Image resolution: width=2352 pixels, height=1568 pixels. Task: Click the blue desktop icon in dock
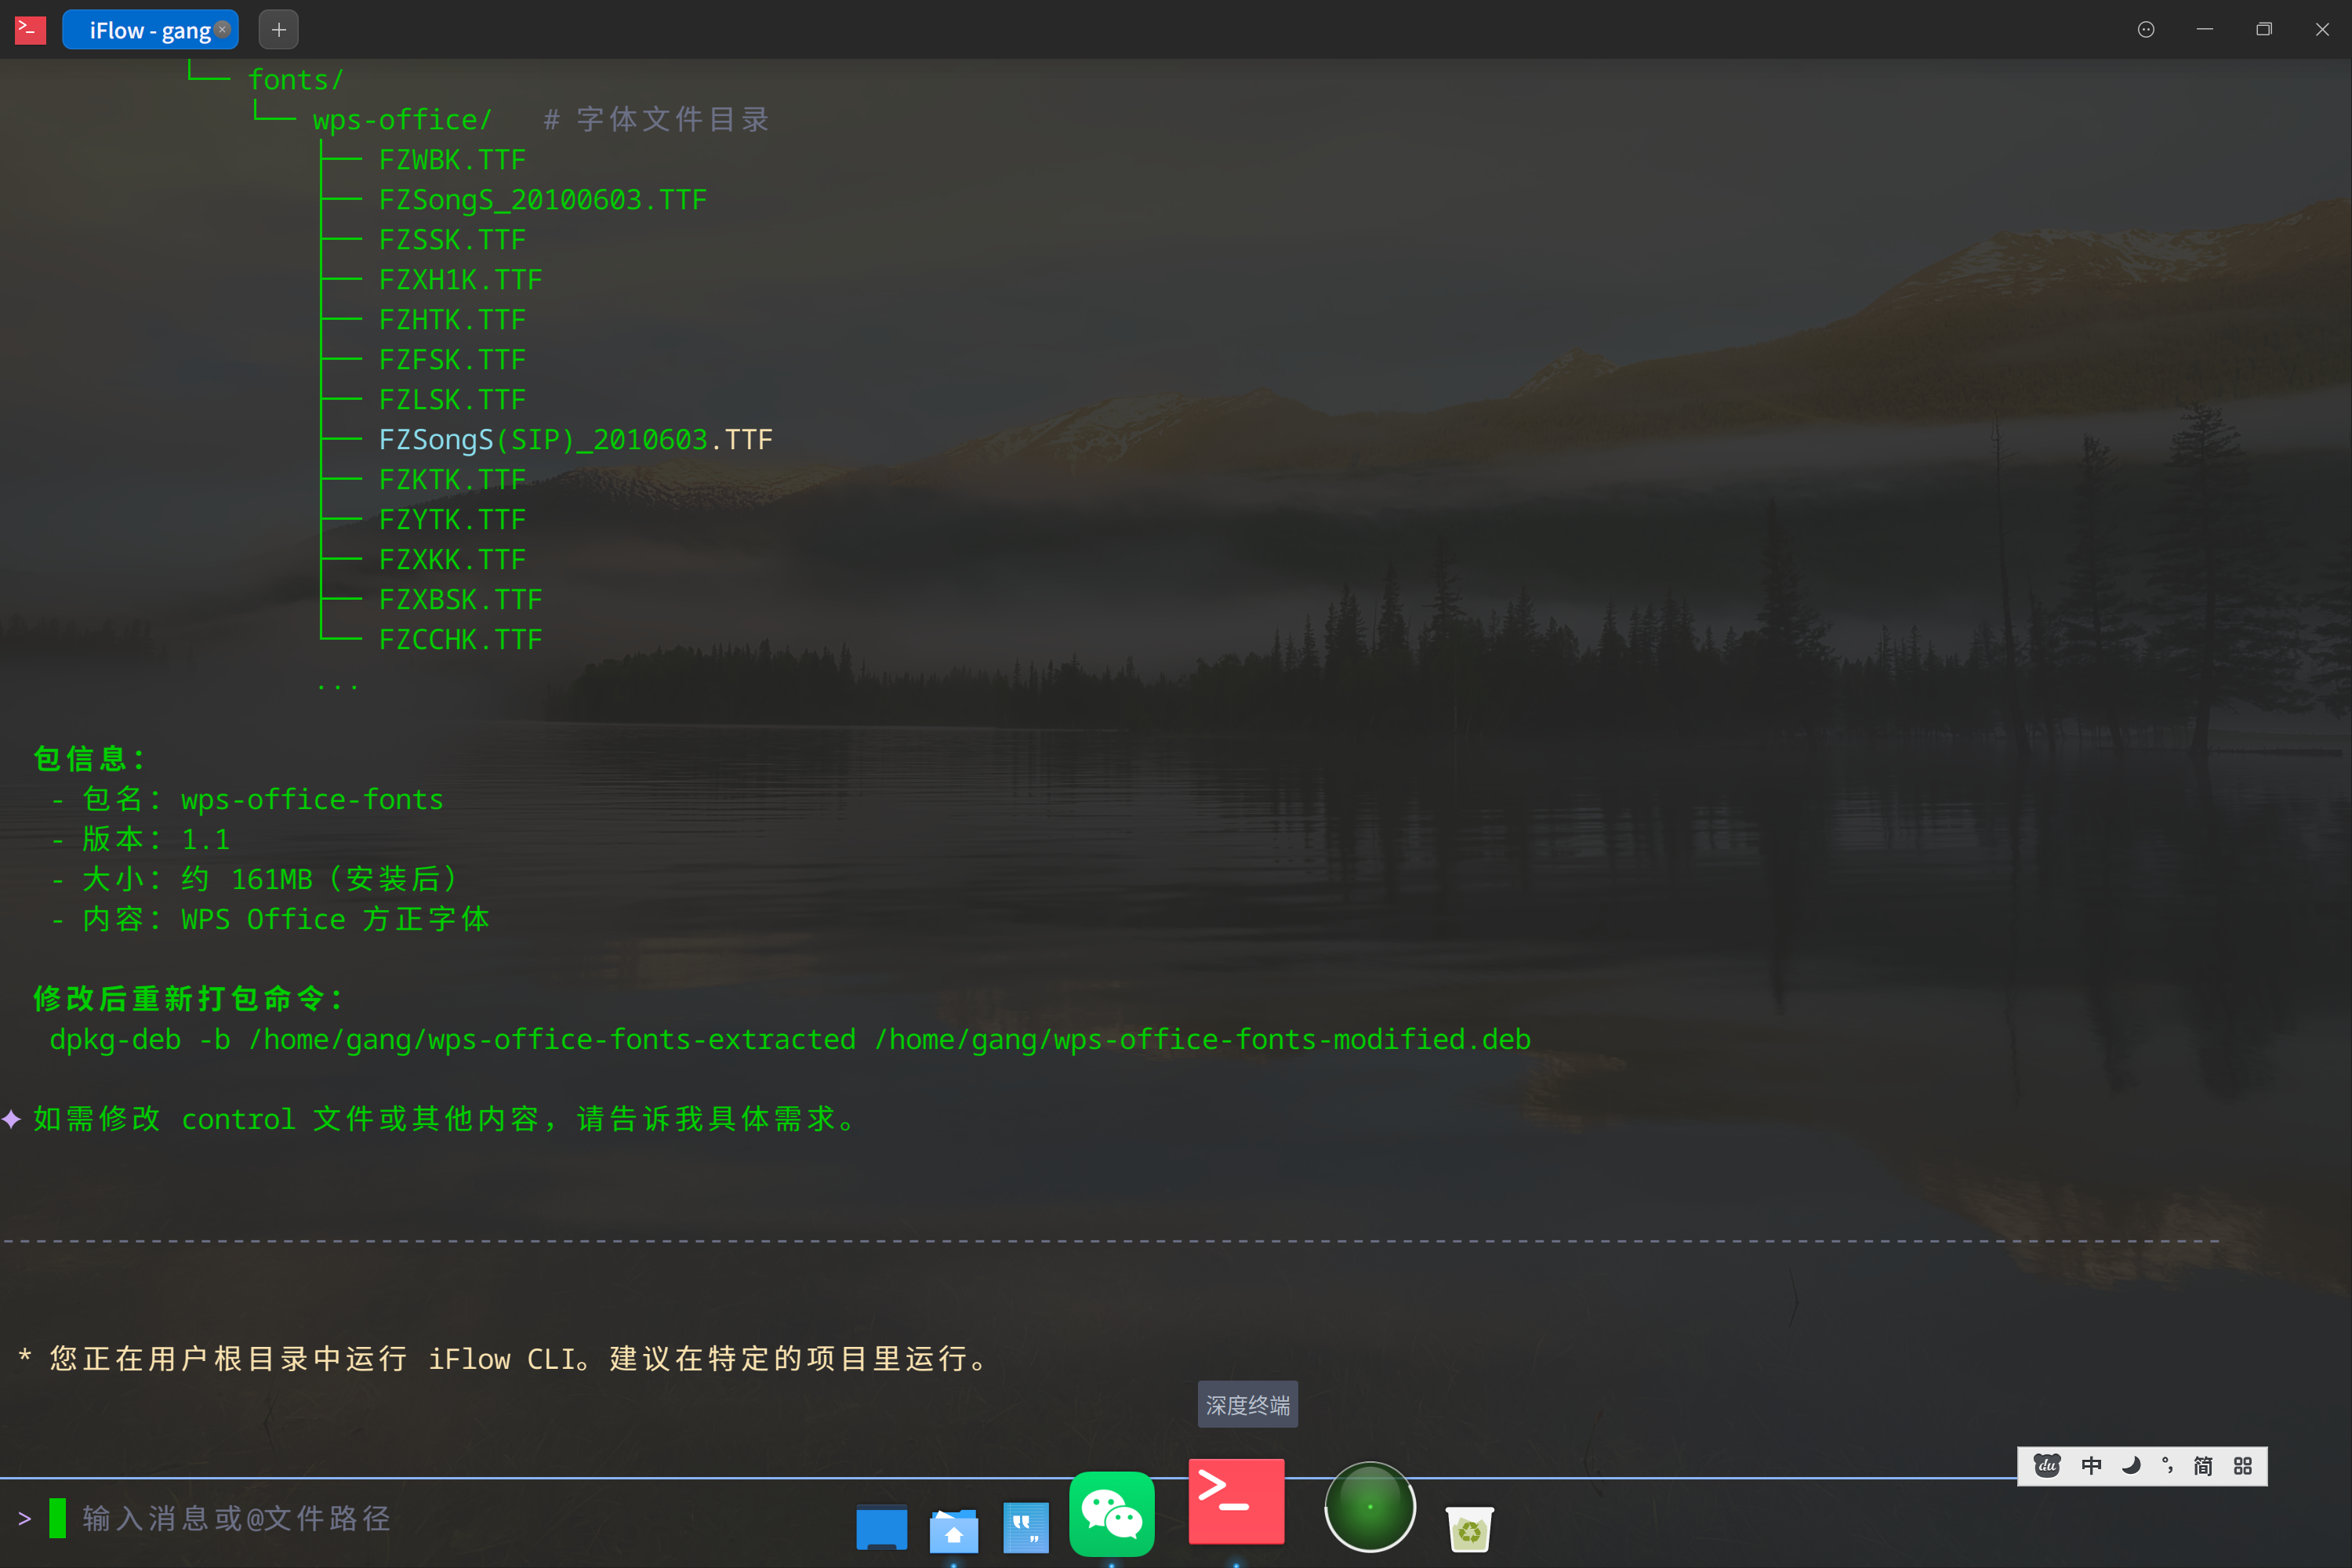tap(881, 1528)
